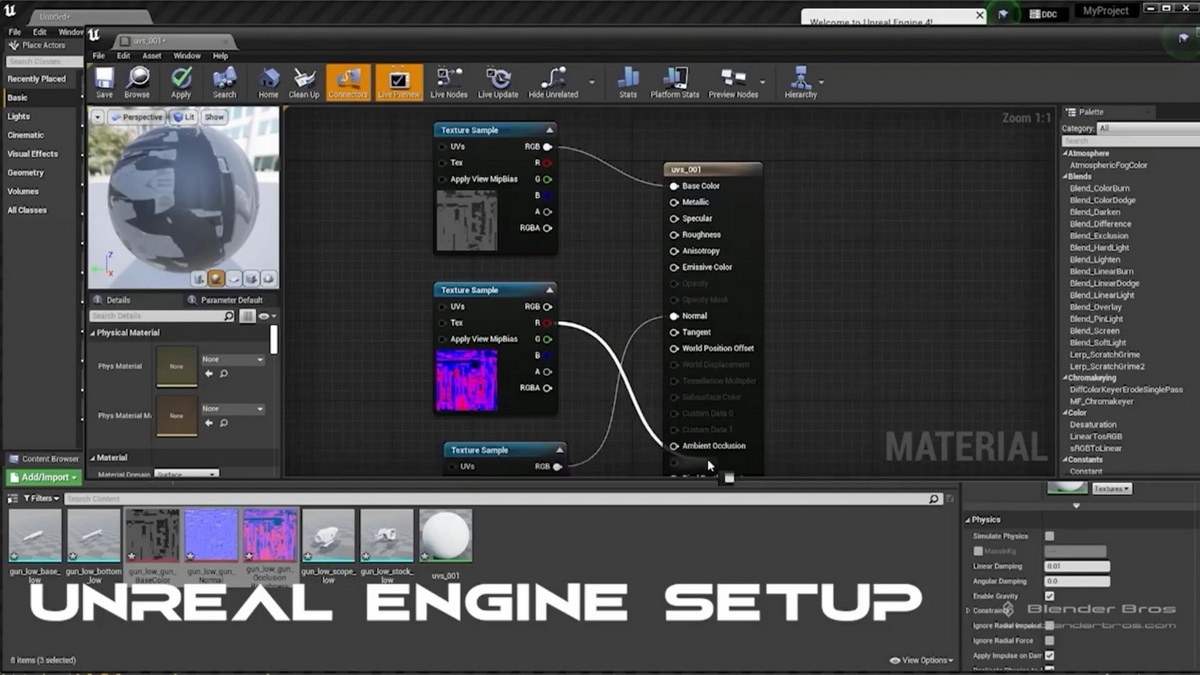Select the sphere preview shape icon
Screen dimensions: 1200x675
click(217, 279)
